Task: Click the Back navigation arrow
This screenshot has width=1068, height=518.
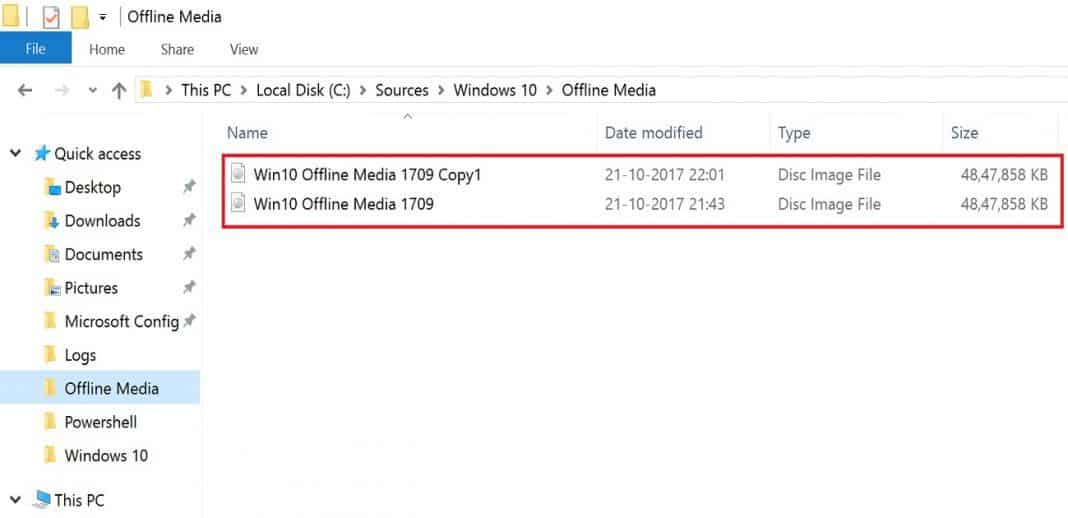Action: click(x=25, y=90)
